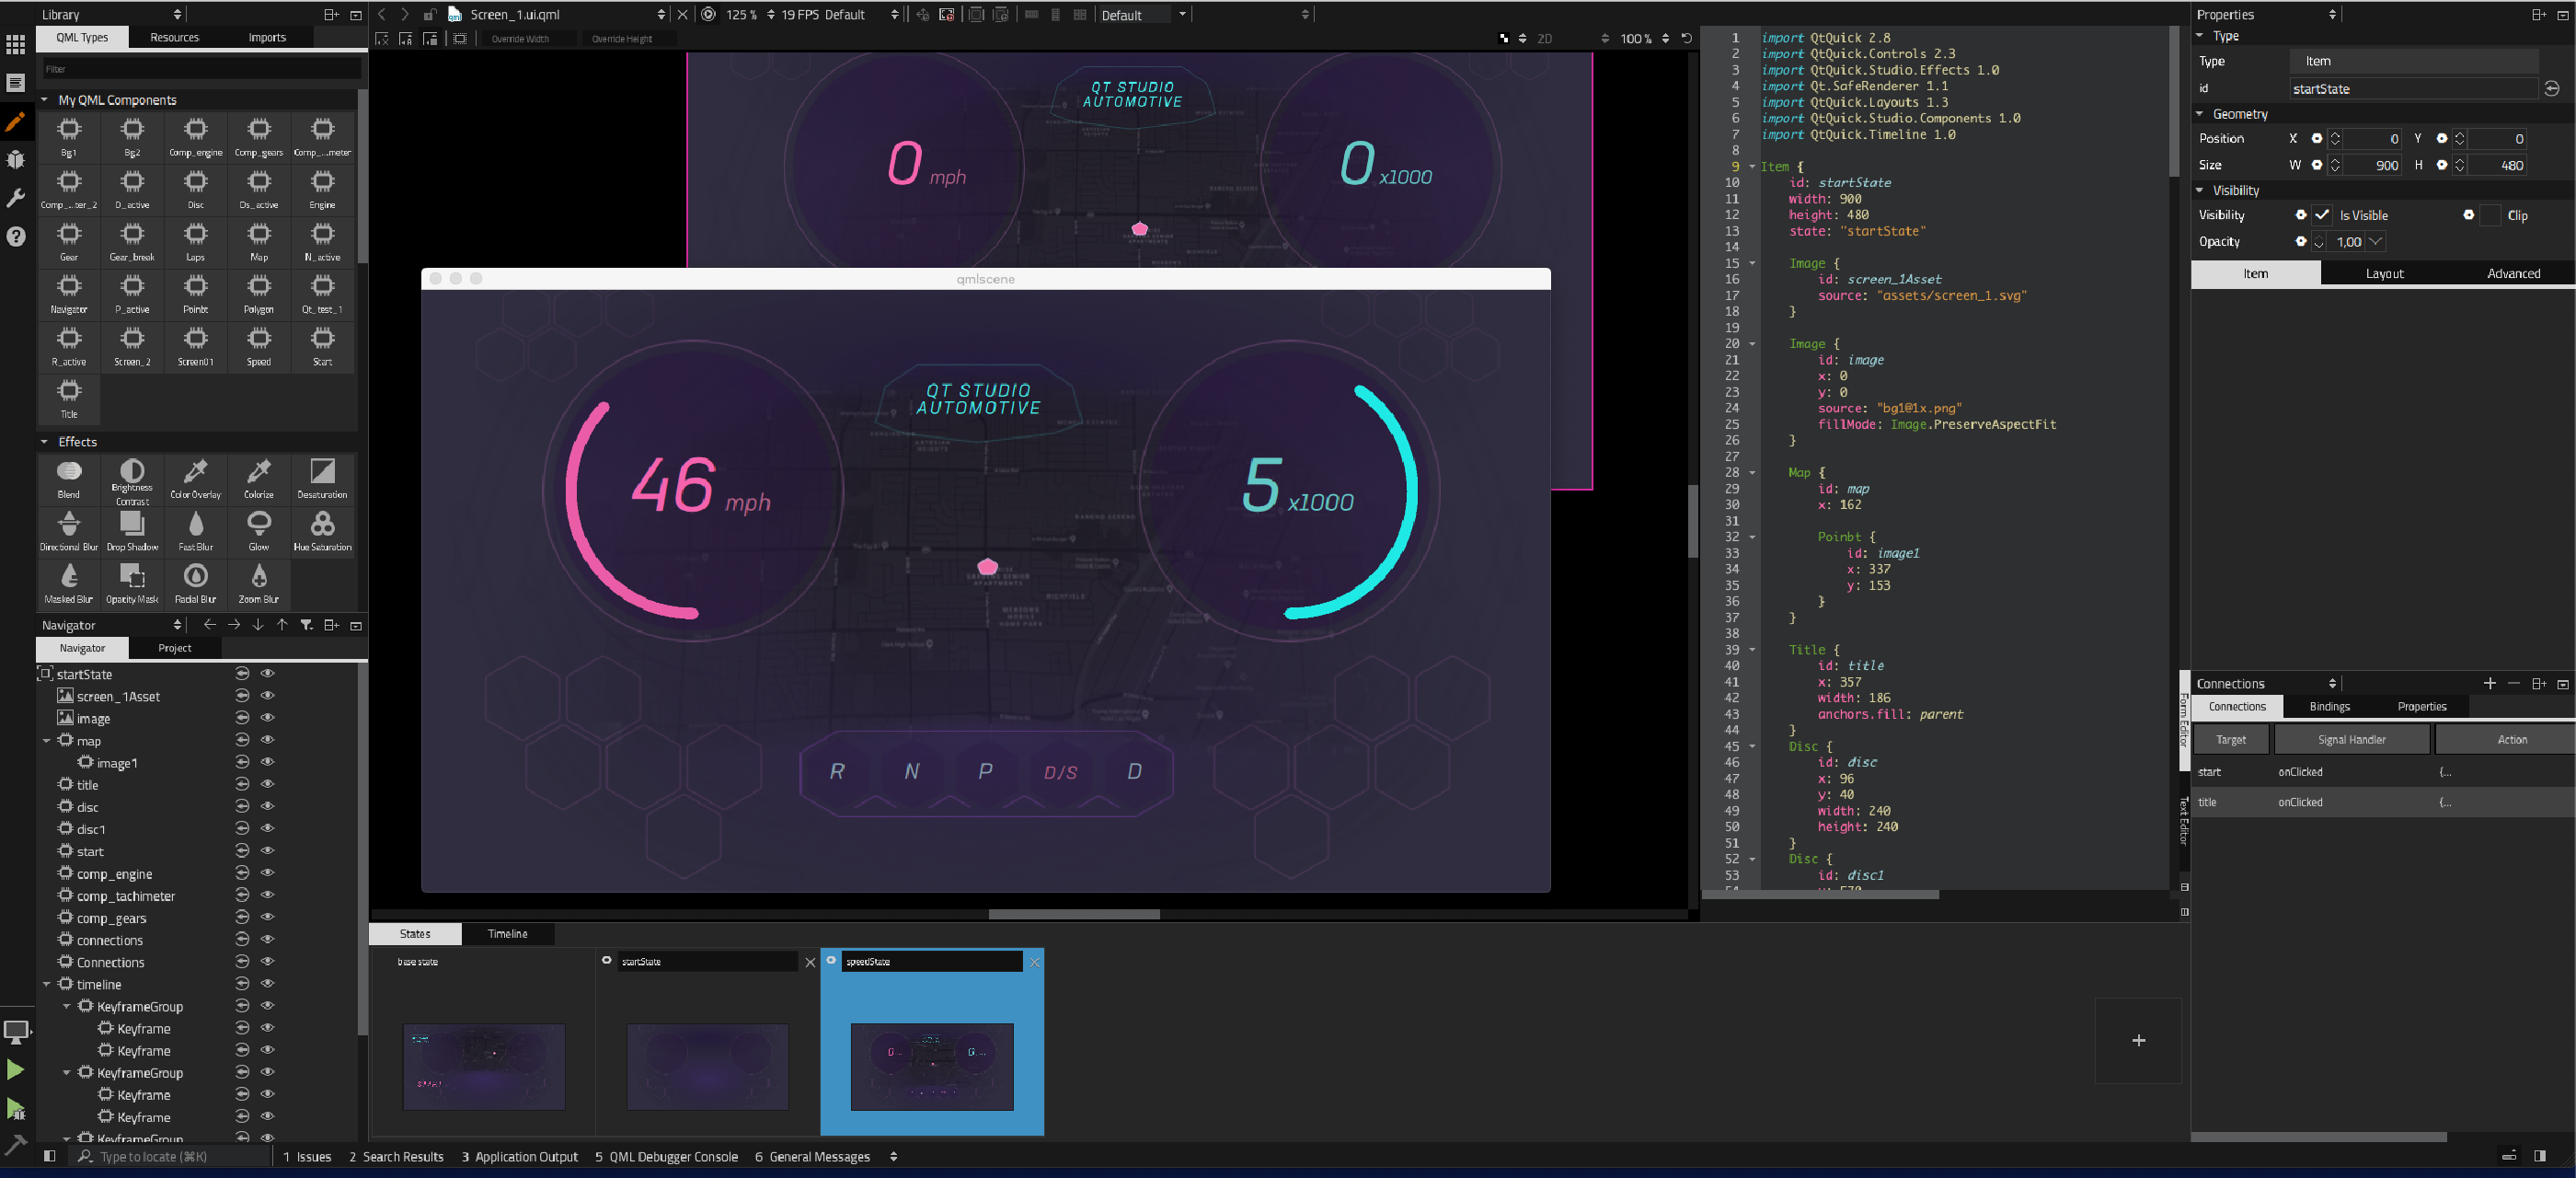The height and width of the screenshot is (1178, 2576).
Task: Select Comp_engine component in library
Action: (196, 137)
